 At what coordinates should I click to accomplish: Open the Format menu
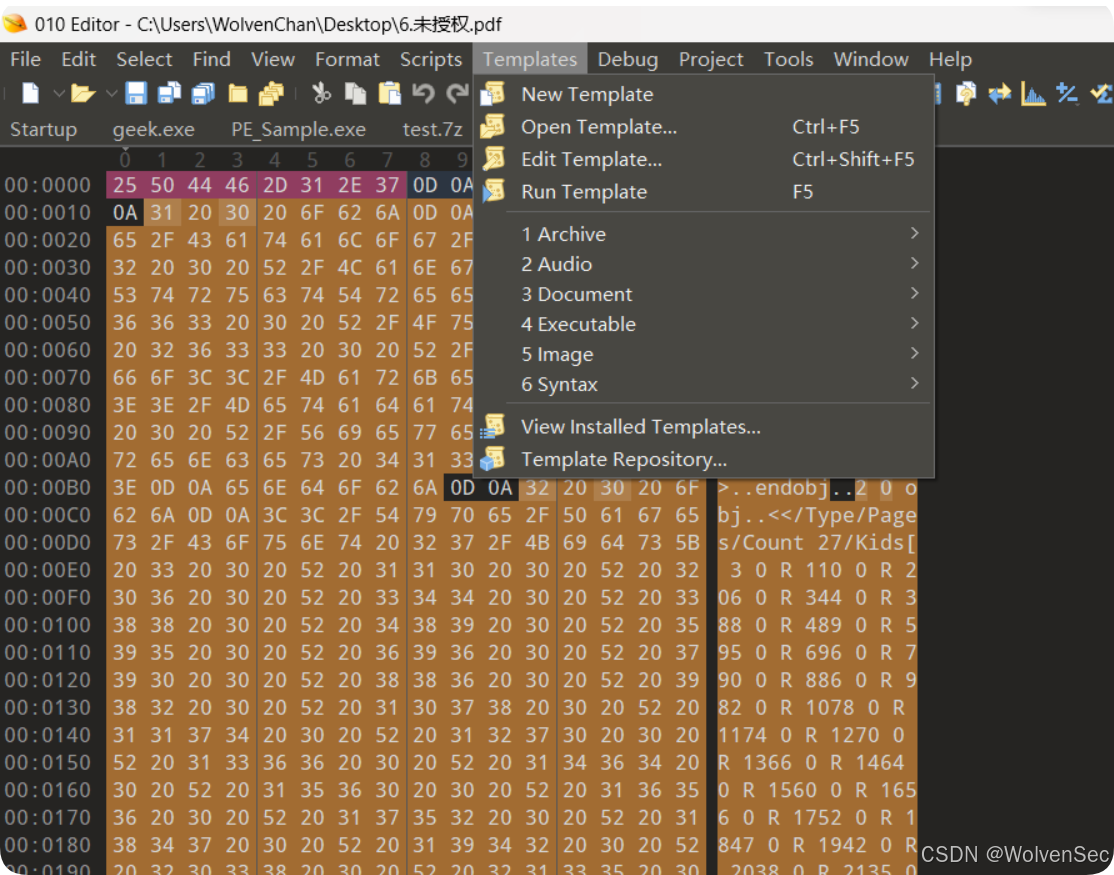(347, 59)
